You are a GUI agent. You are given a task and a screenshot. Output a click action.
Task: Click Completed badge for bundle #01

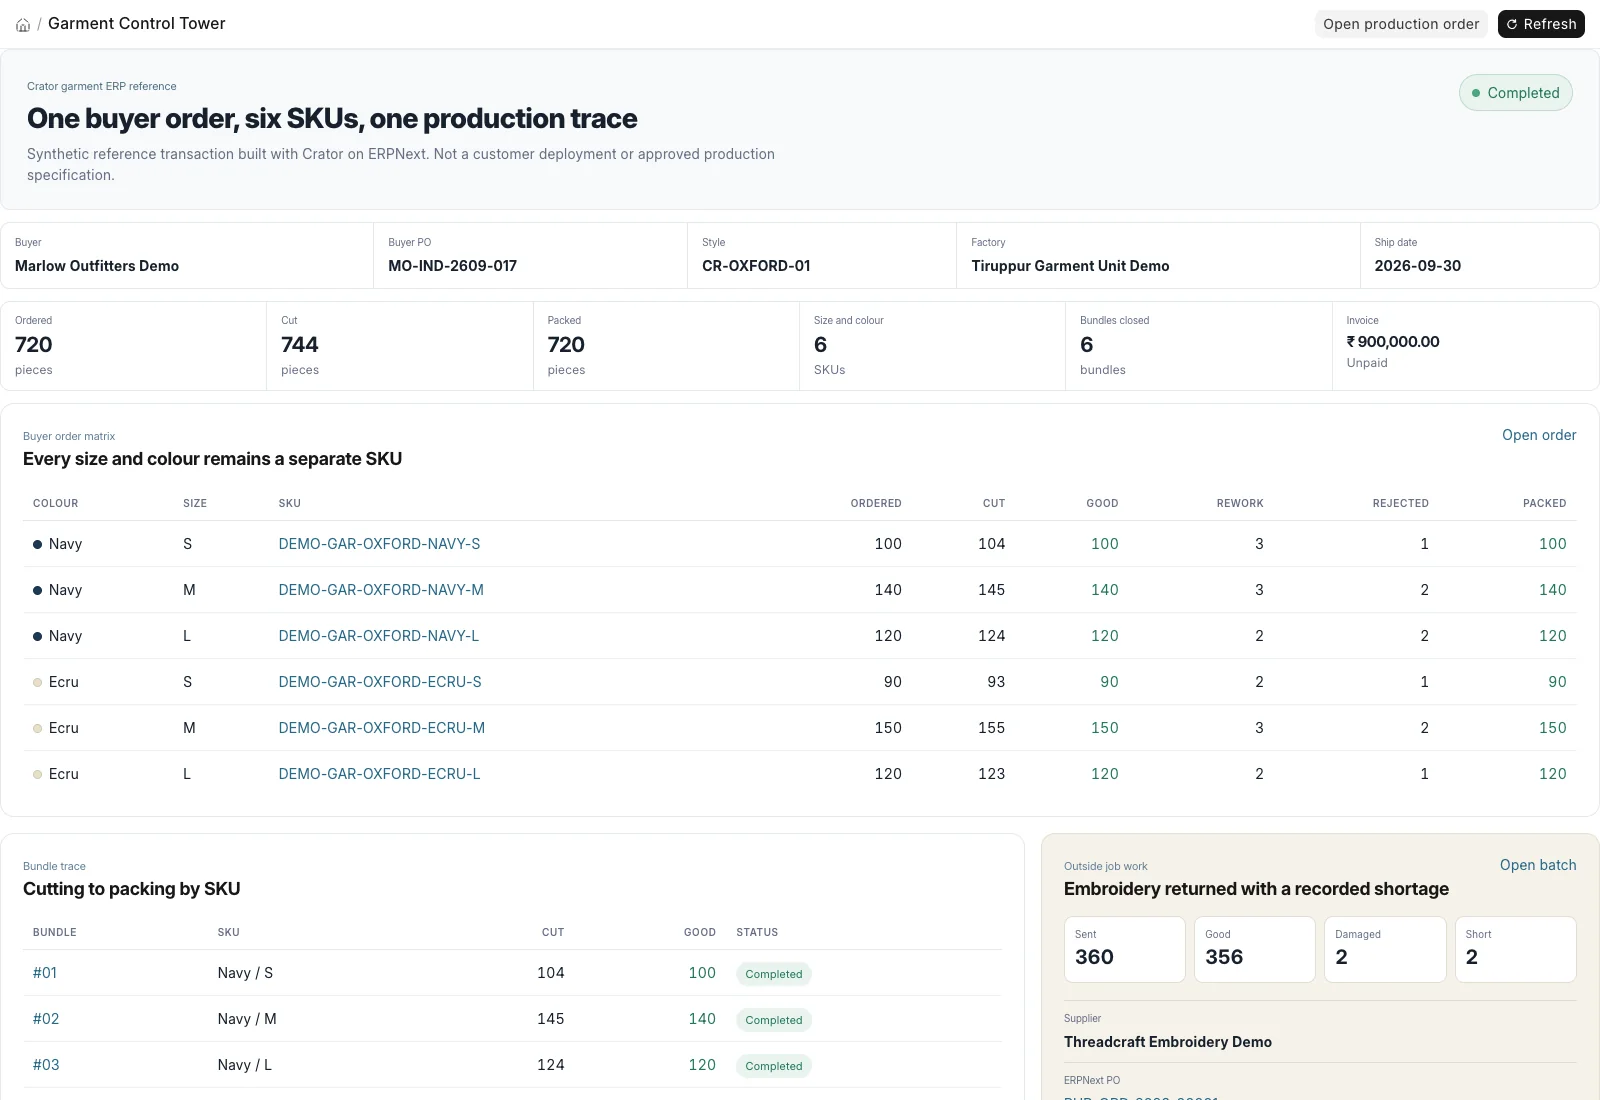coord(774,974)
